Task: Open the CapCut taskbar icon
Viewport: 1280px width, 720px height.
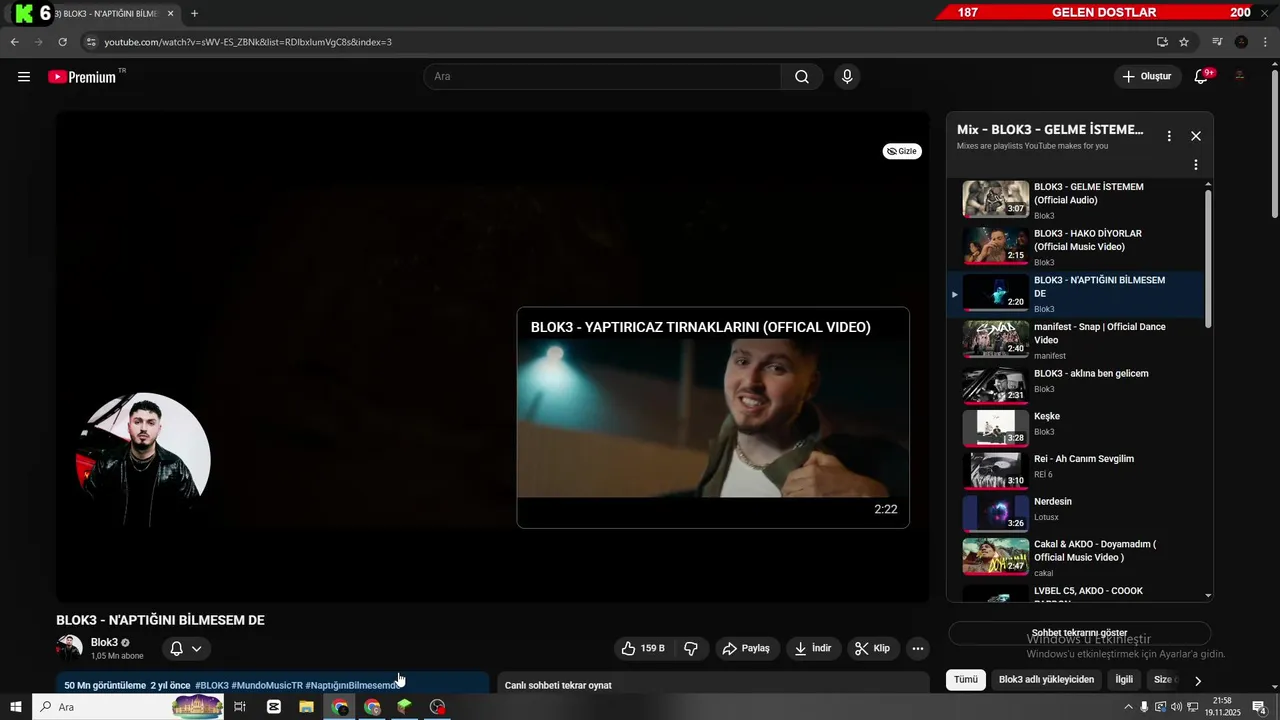Action: click(274, 707)
